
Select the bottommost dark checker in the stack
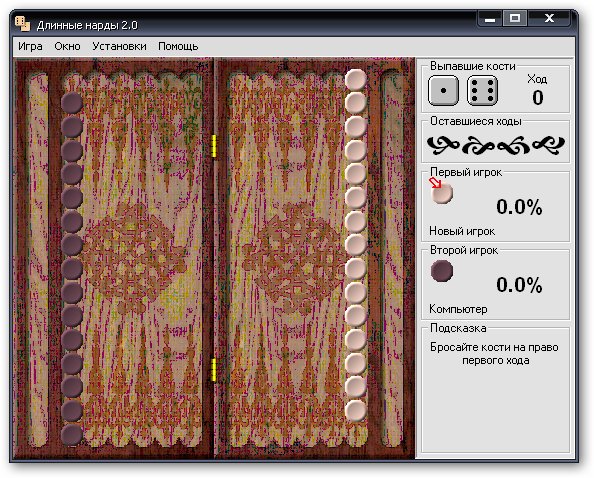72,434
